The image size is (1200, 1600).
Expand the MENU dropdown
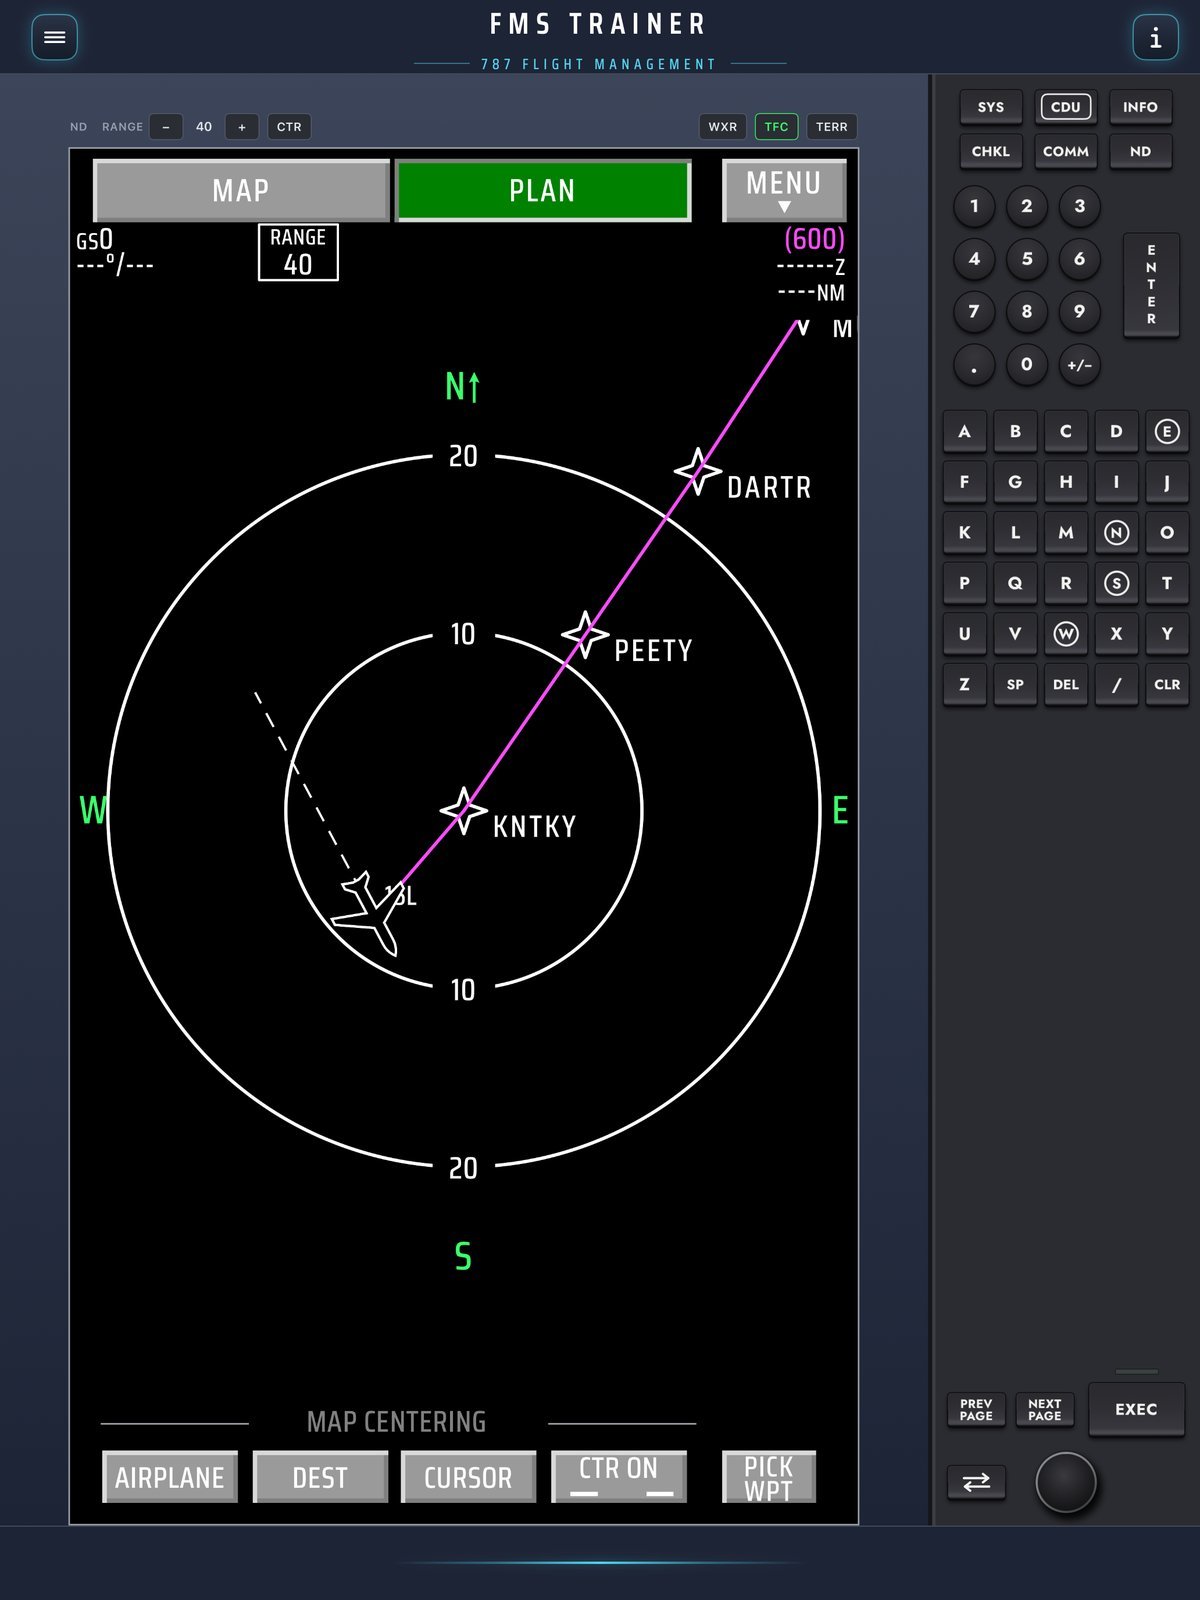[x=784, y=190]
